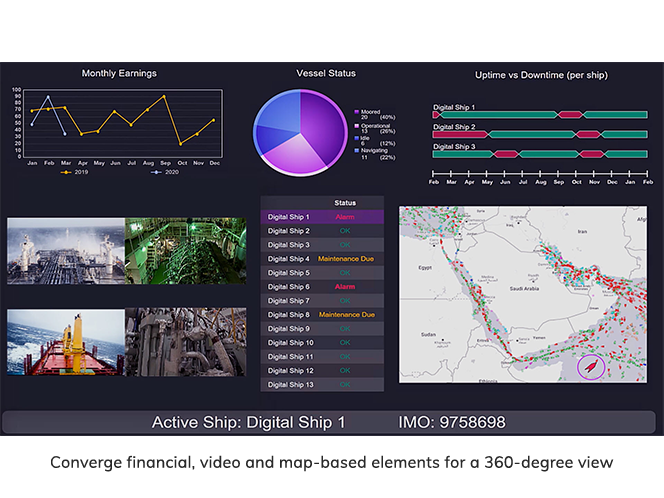This screenshot has width=664, height=498.
Task: Click the Idle legend marker
Action: click(356, 138)
